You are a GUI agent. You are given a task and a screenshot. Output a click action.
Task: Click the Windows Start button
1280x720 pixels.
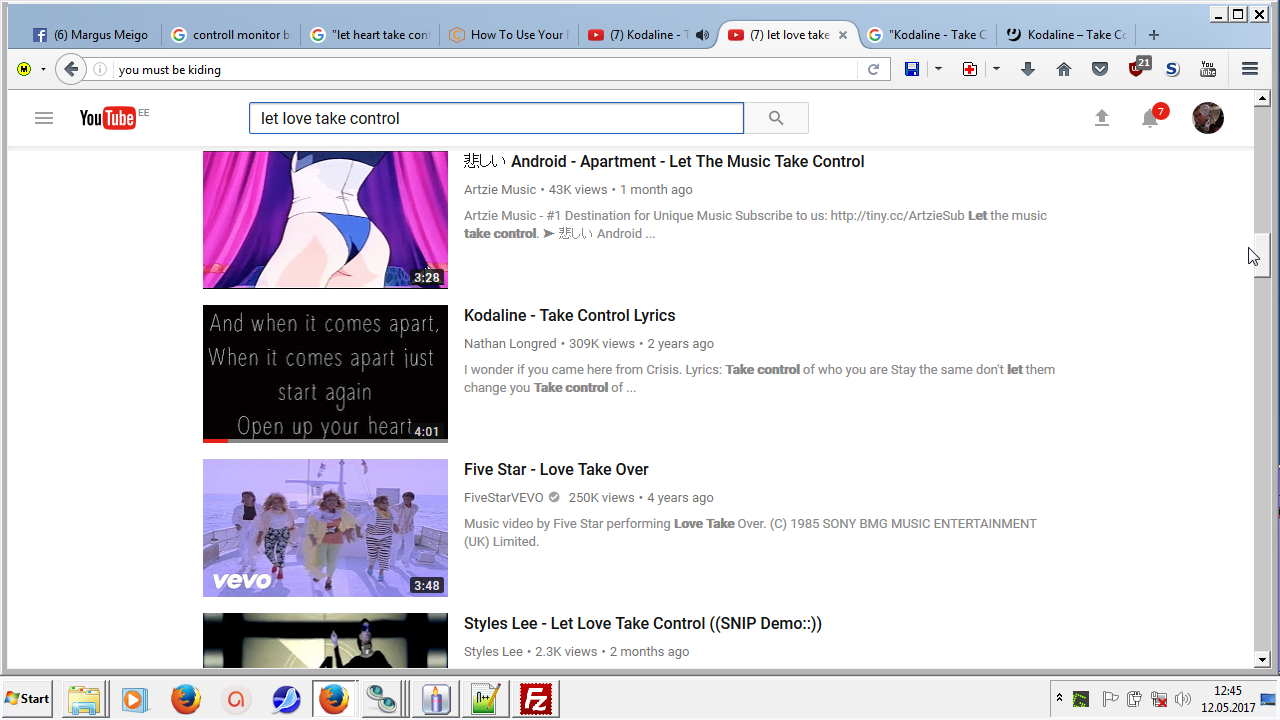pyautogui.click(x=28, y=699)
